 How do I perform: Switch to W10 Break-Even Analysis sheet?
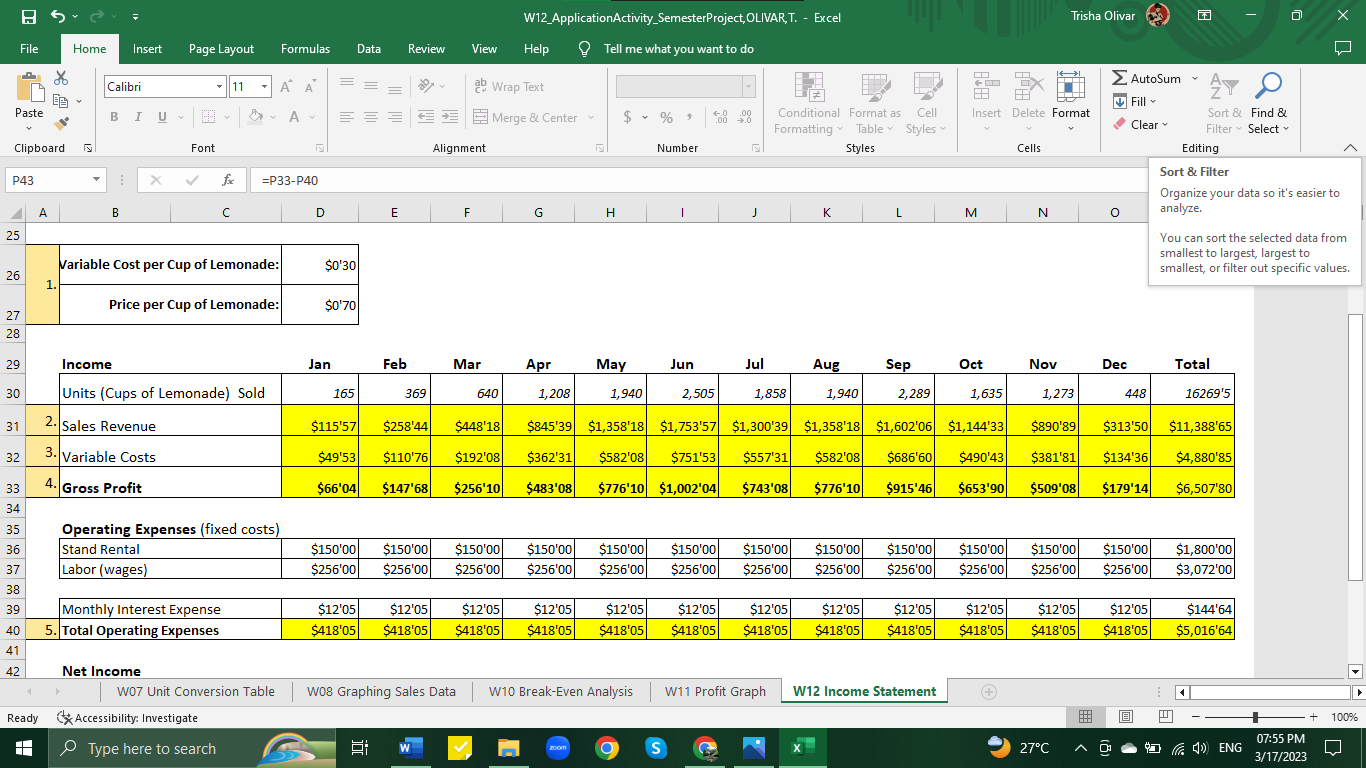click(x=561, y=692)
